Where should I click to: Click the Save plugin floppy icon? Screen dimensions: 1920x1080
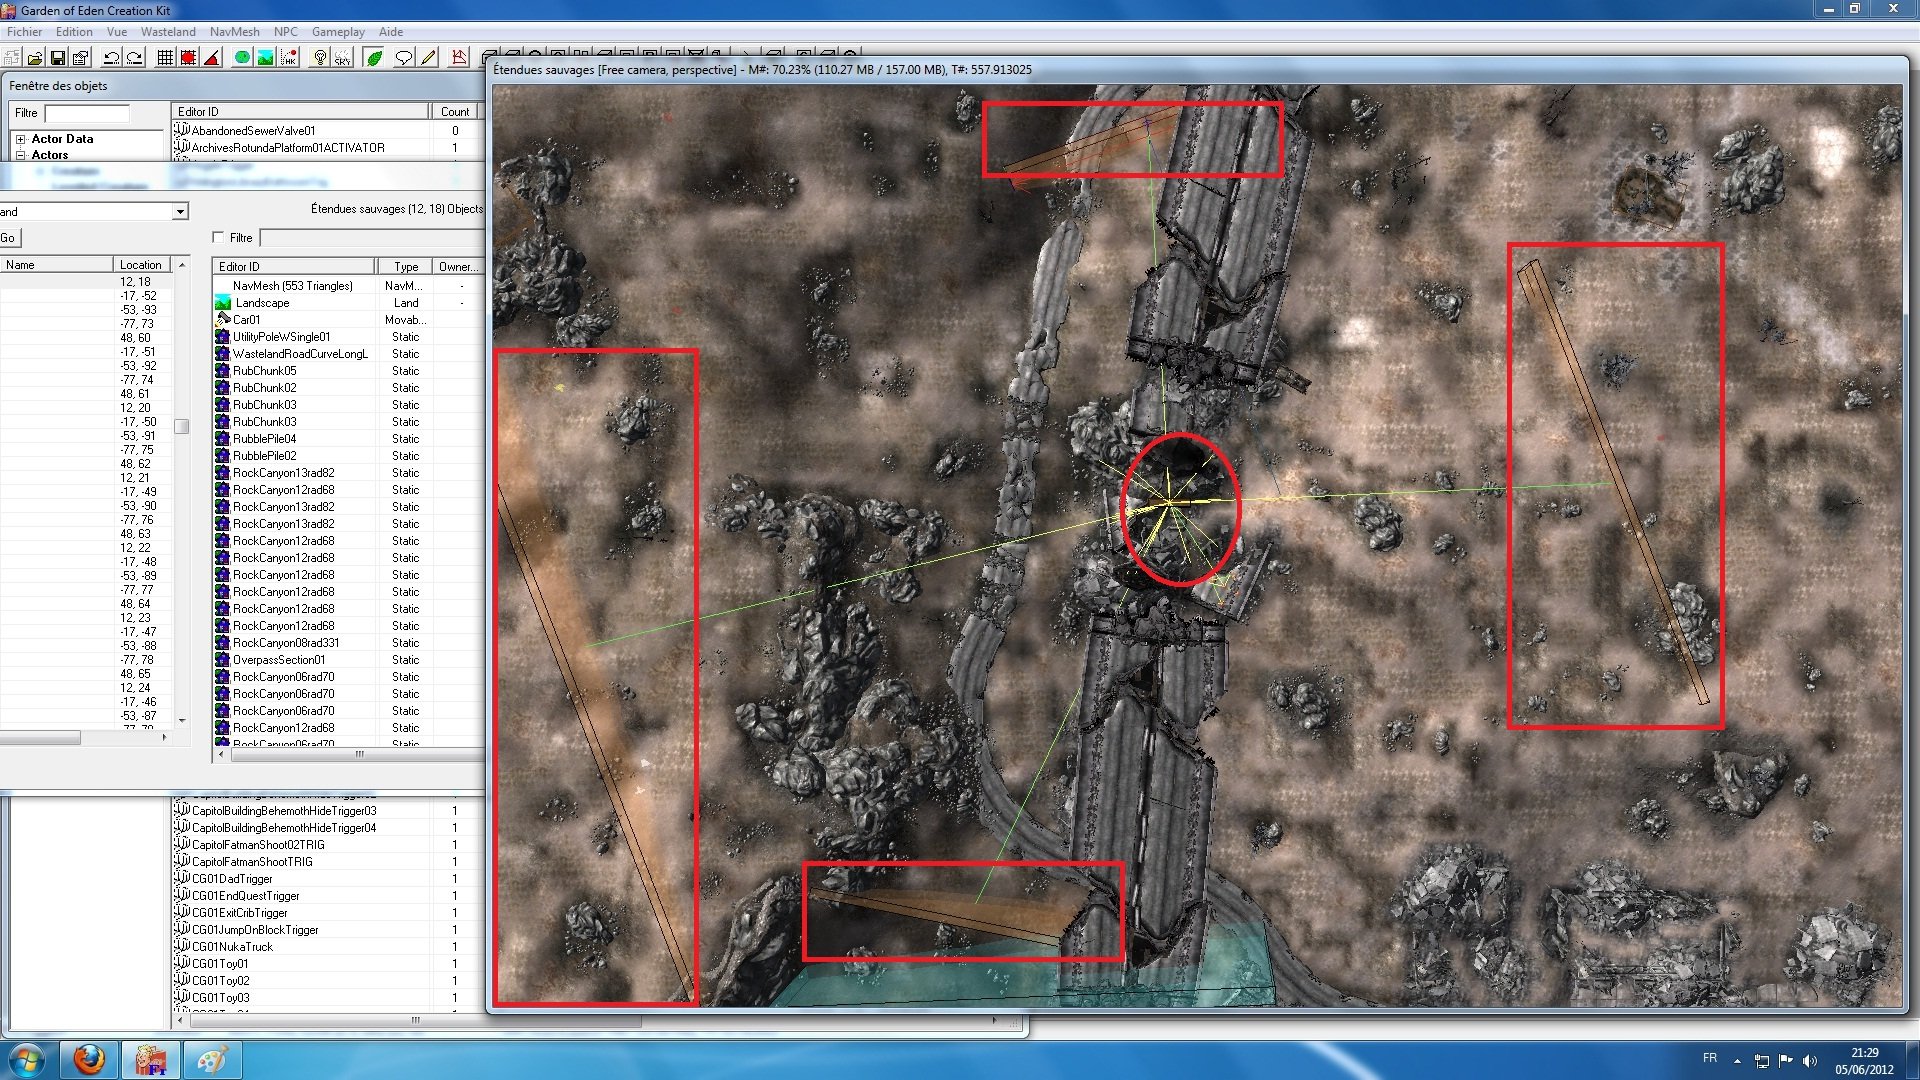pos(58,58)
